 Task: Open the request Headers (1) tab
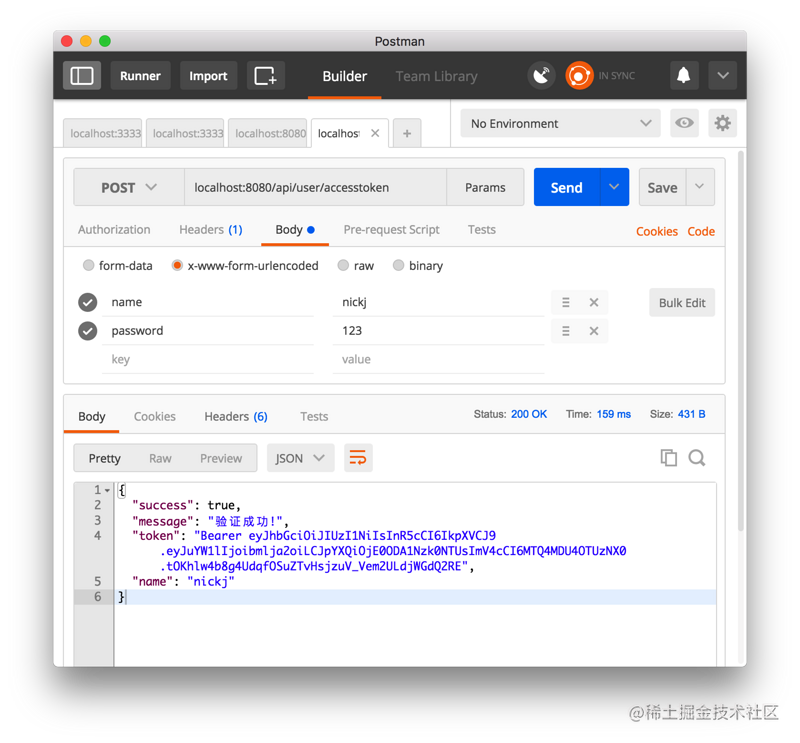(211, 230)
